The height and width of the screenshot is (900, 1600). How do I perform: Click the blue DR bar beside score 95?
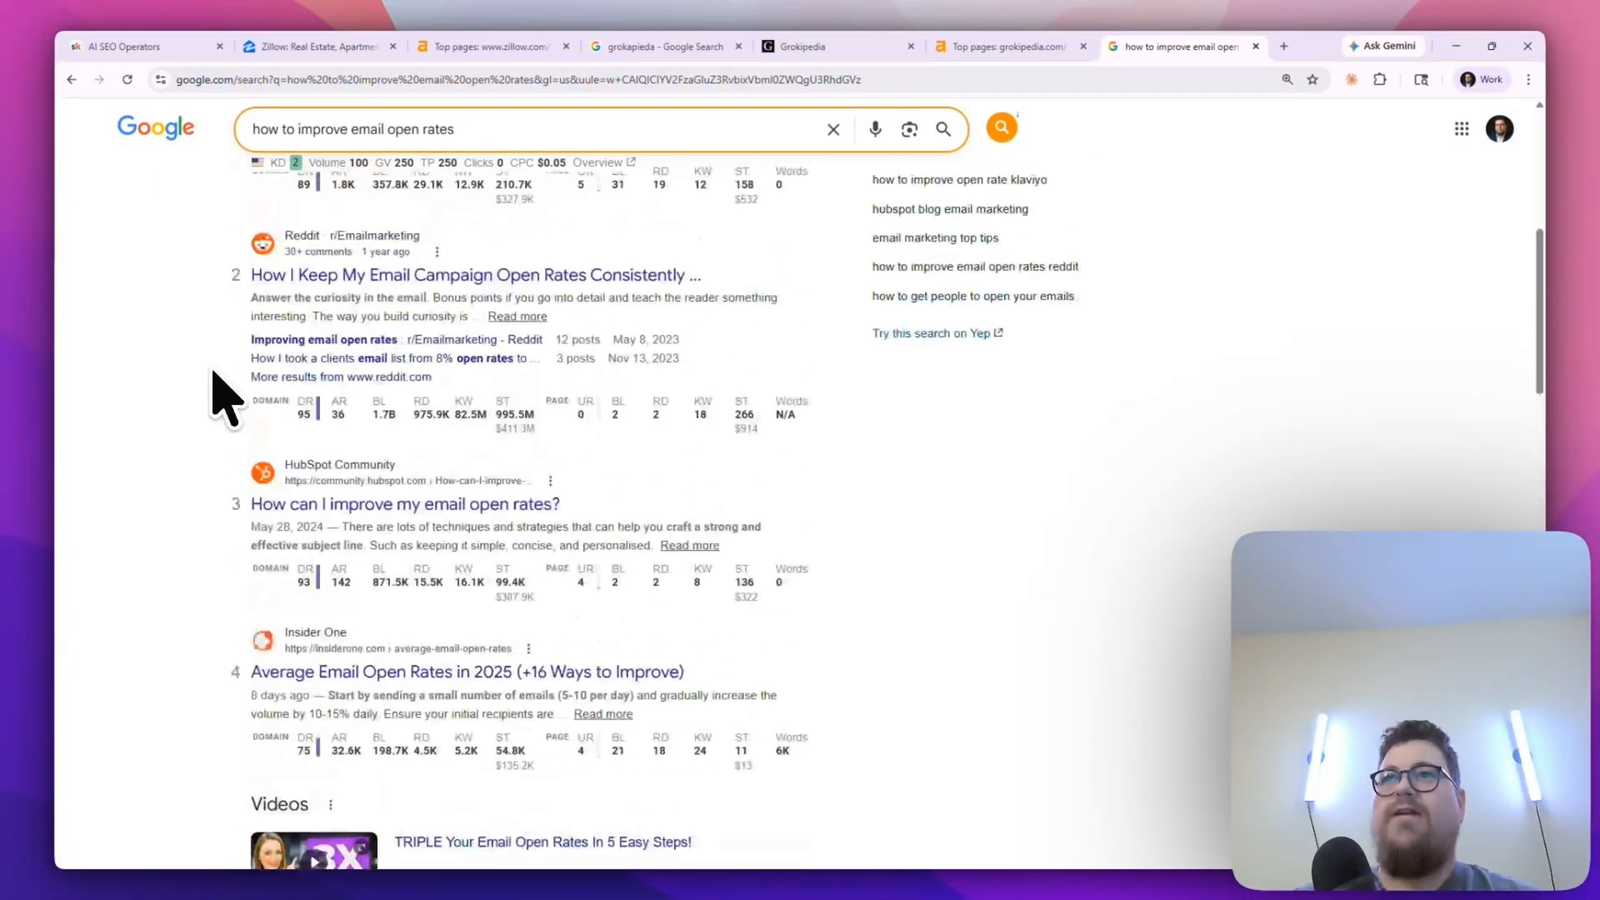point(317,409)
